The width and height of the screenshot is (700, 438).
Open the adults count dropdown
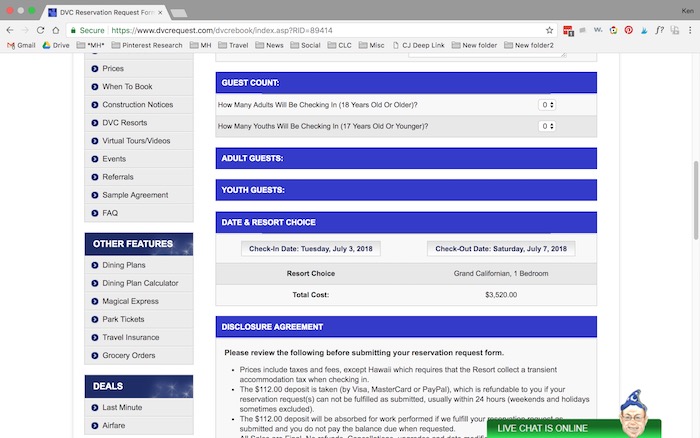pyautogui.click(x=547, y=104)
